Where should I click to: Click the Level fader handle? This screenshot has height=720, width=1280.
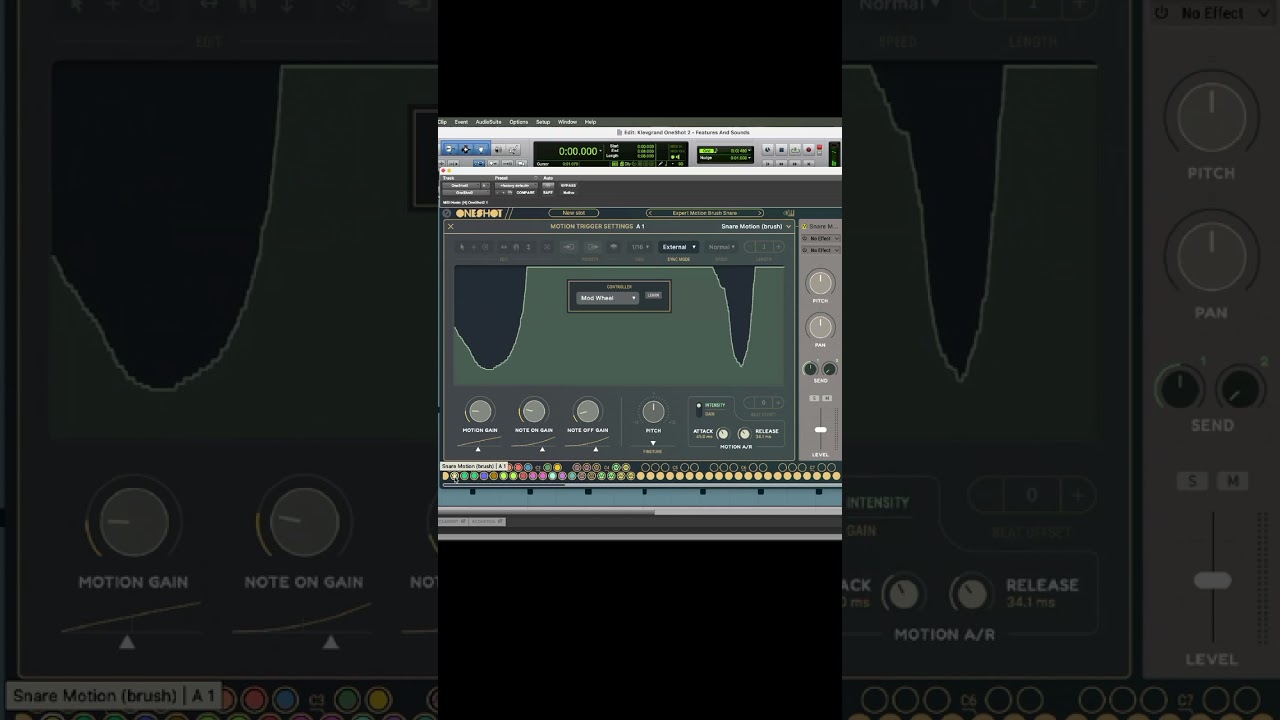coord(820,430)
